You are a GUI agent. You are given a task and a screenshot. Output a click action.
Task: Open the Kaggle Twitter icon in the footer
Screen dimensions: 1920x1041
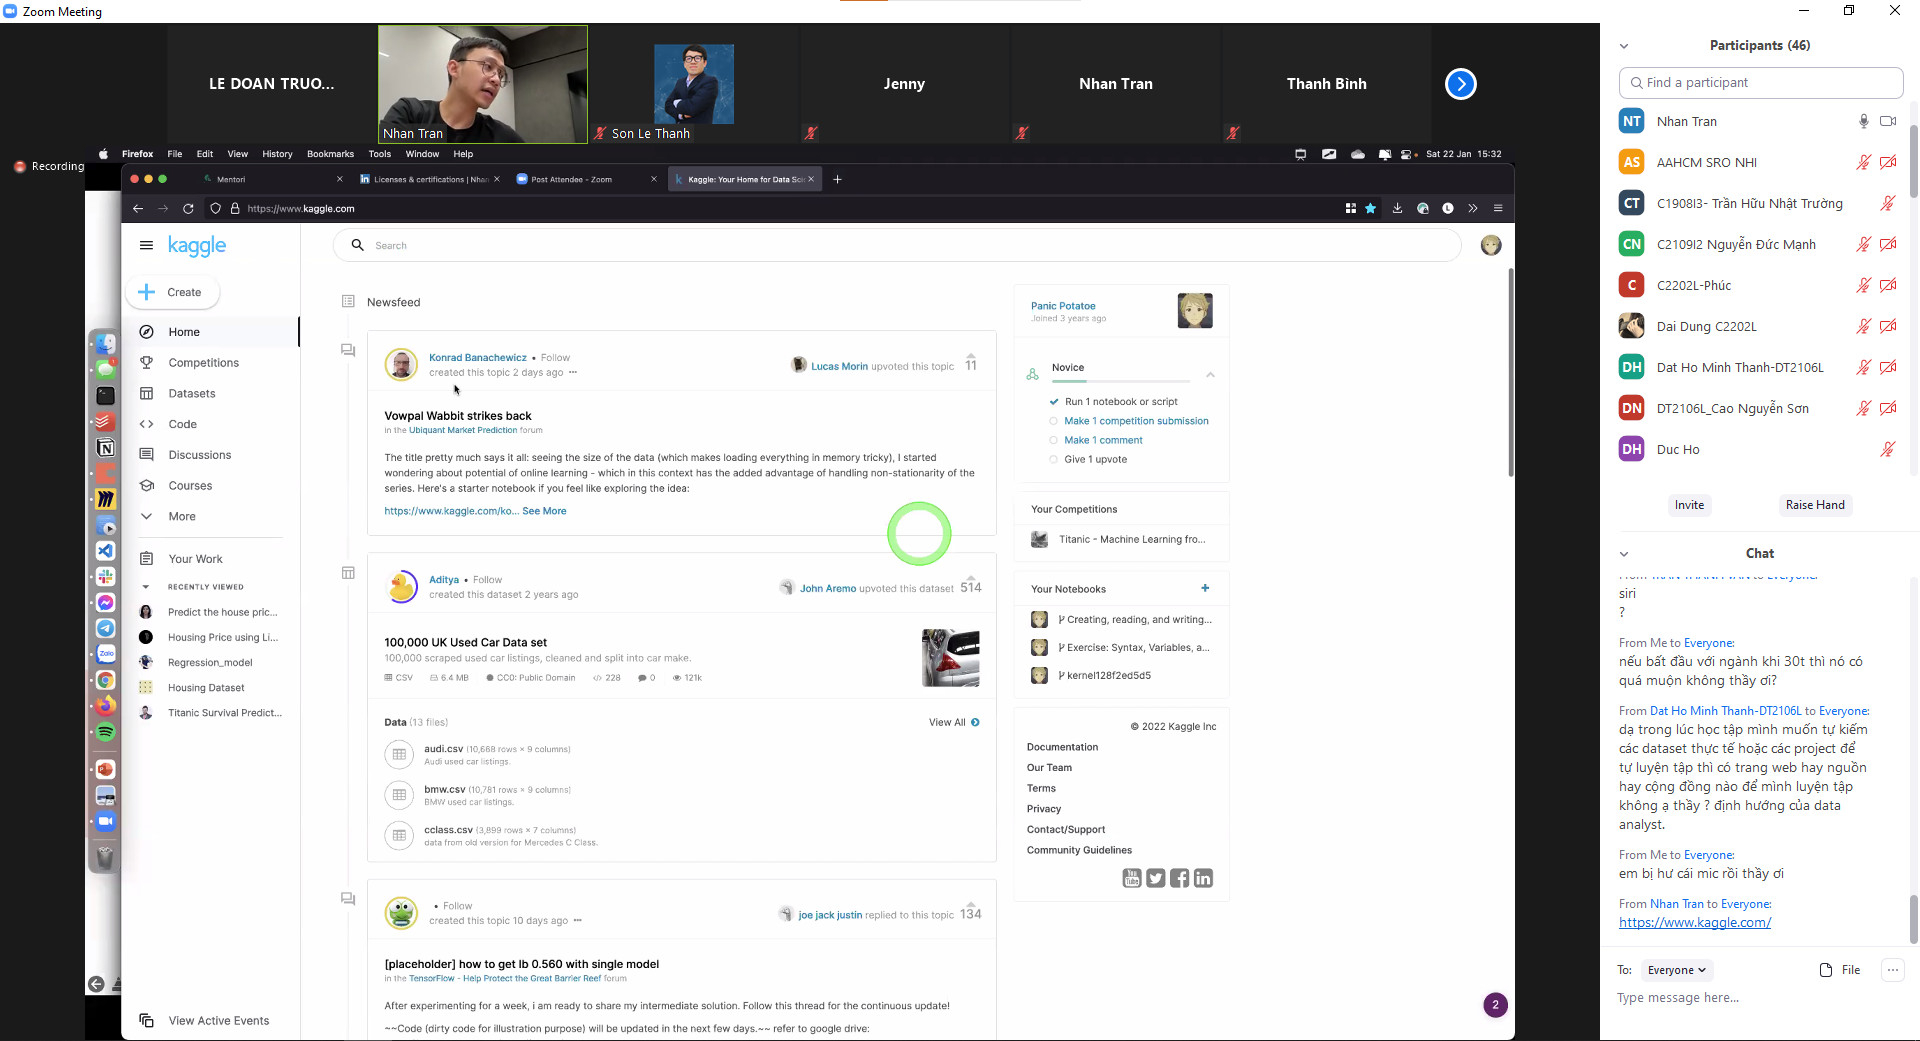point(1156,878)
